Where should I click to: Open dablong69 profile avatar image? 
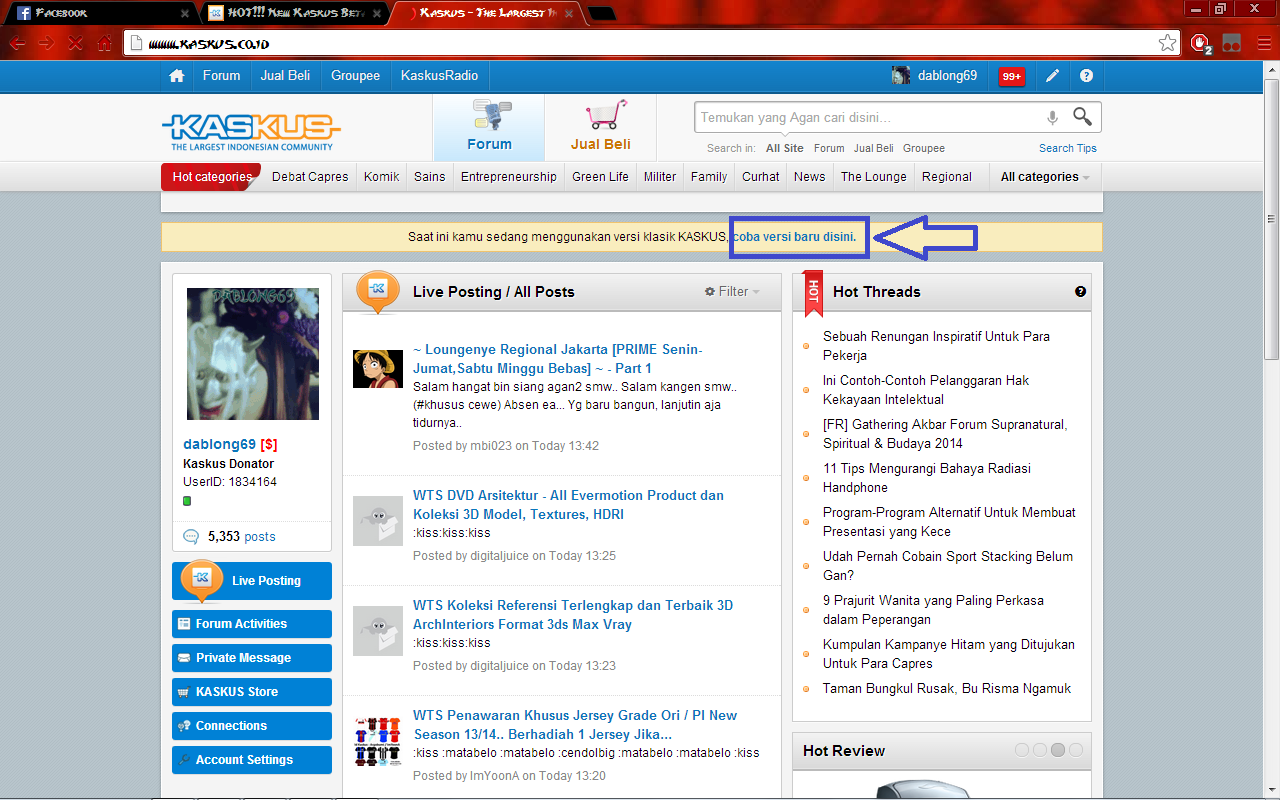[253, 354]
